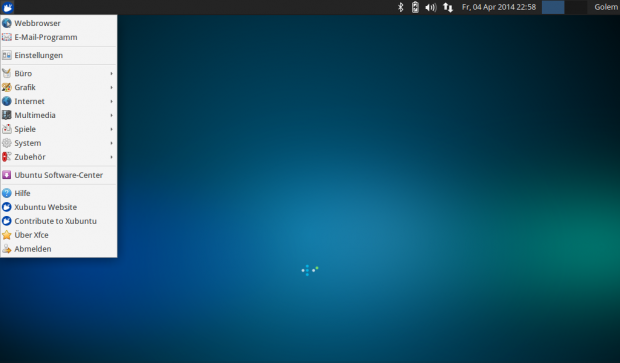Expand the System submenu arrow
Screen dimensions: 620x363
click(x=112, y=143)
